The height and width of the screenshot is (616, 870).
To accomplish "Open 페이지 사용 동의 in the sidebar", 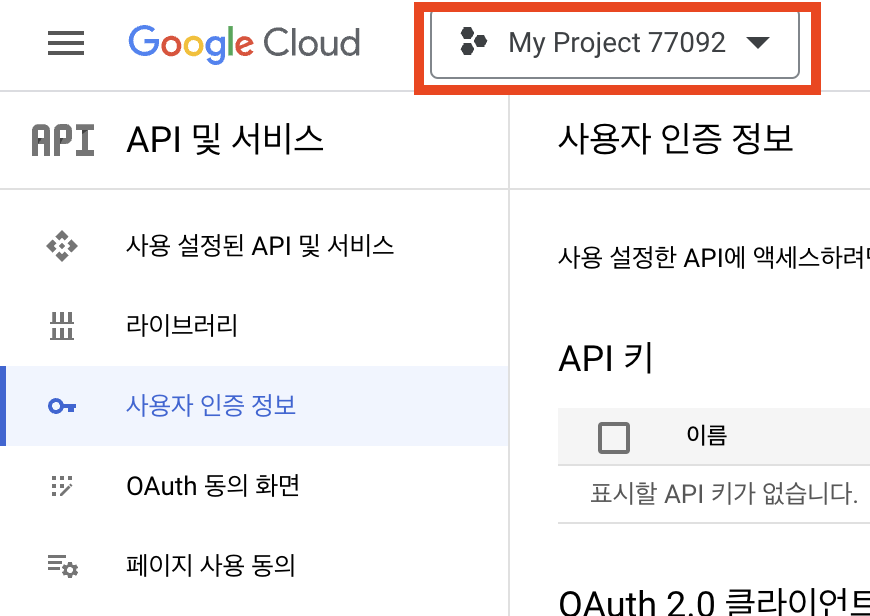I will point(211,567).
